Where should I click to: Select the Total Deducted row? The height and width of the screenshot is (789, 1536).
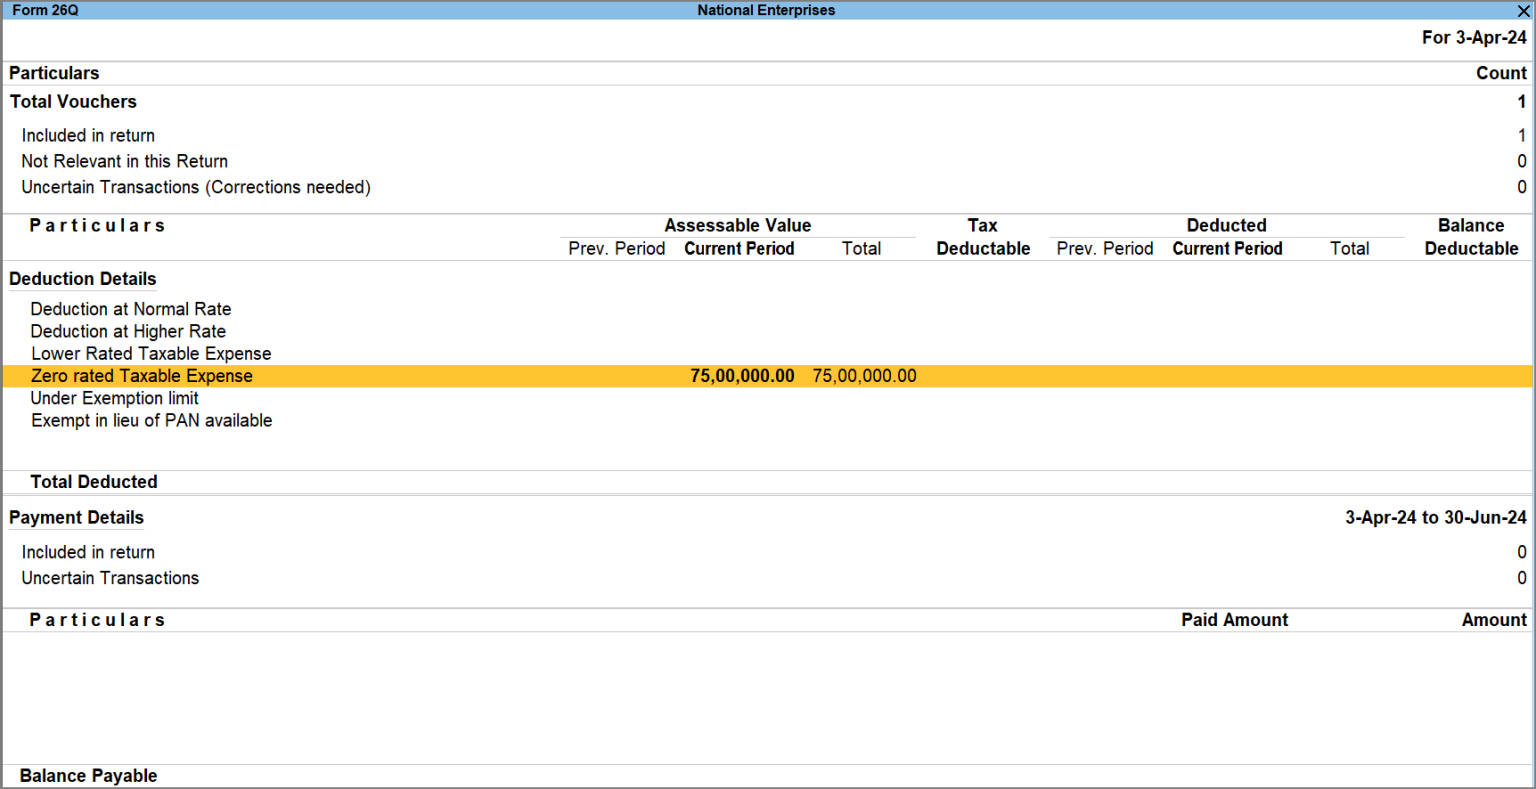click(93, 481)
